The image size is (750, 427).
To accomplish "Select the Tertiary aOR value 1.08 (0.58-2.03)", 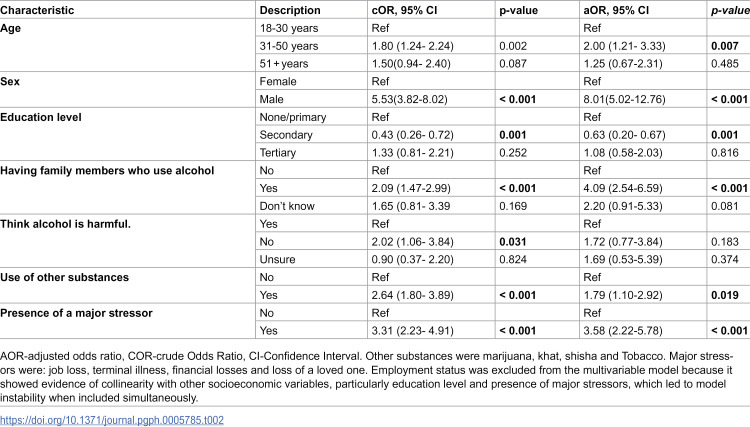I will pyautogui.click(x=623, y=153).
